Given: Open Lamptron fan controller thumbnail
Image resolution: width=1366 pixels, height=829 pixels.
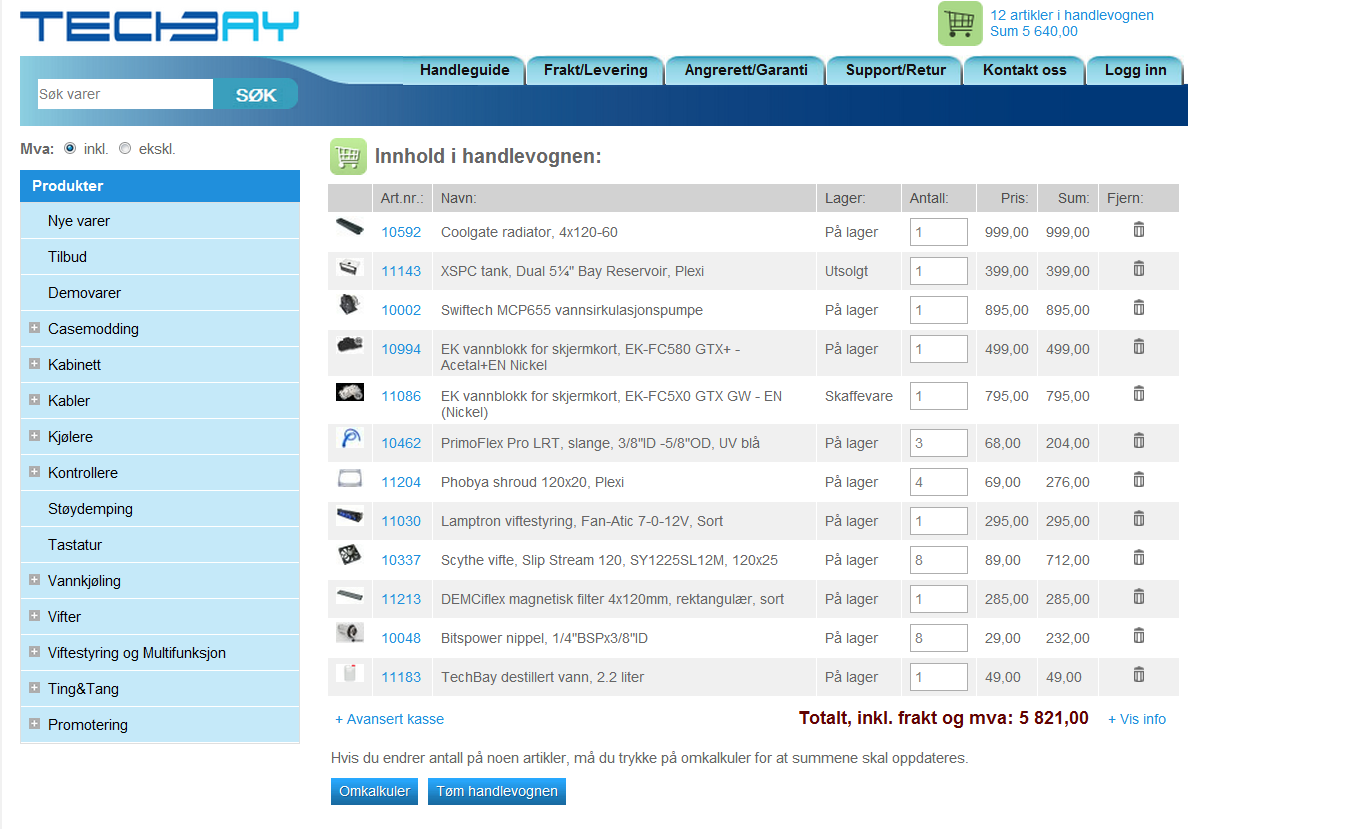Looking at the screenshot, I should pyautogui.click(x=350, y=517).
